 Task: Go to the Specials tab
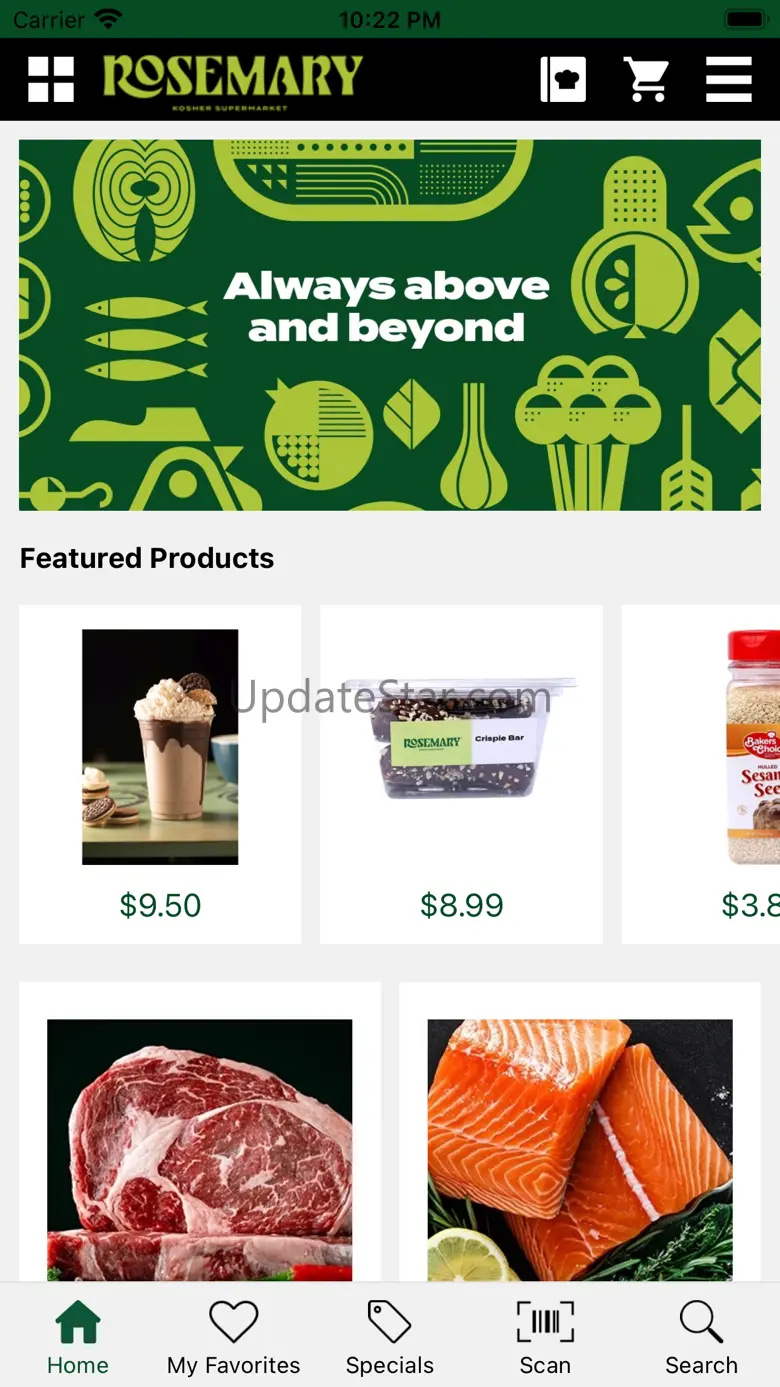click(390, 1337)
